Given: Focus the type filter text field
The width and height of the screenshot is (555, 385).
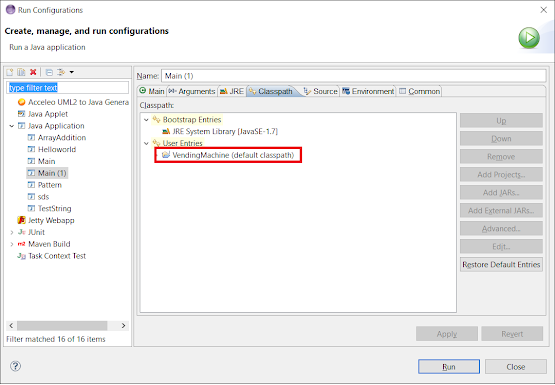Looking at the screenshot, I should tap(68, 88).
